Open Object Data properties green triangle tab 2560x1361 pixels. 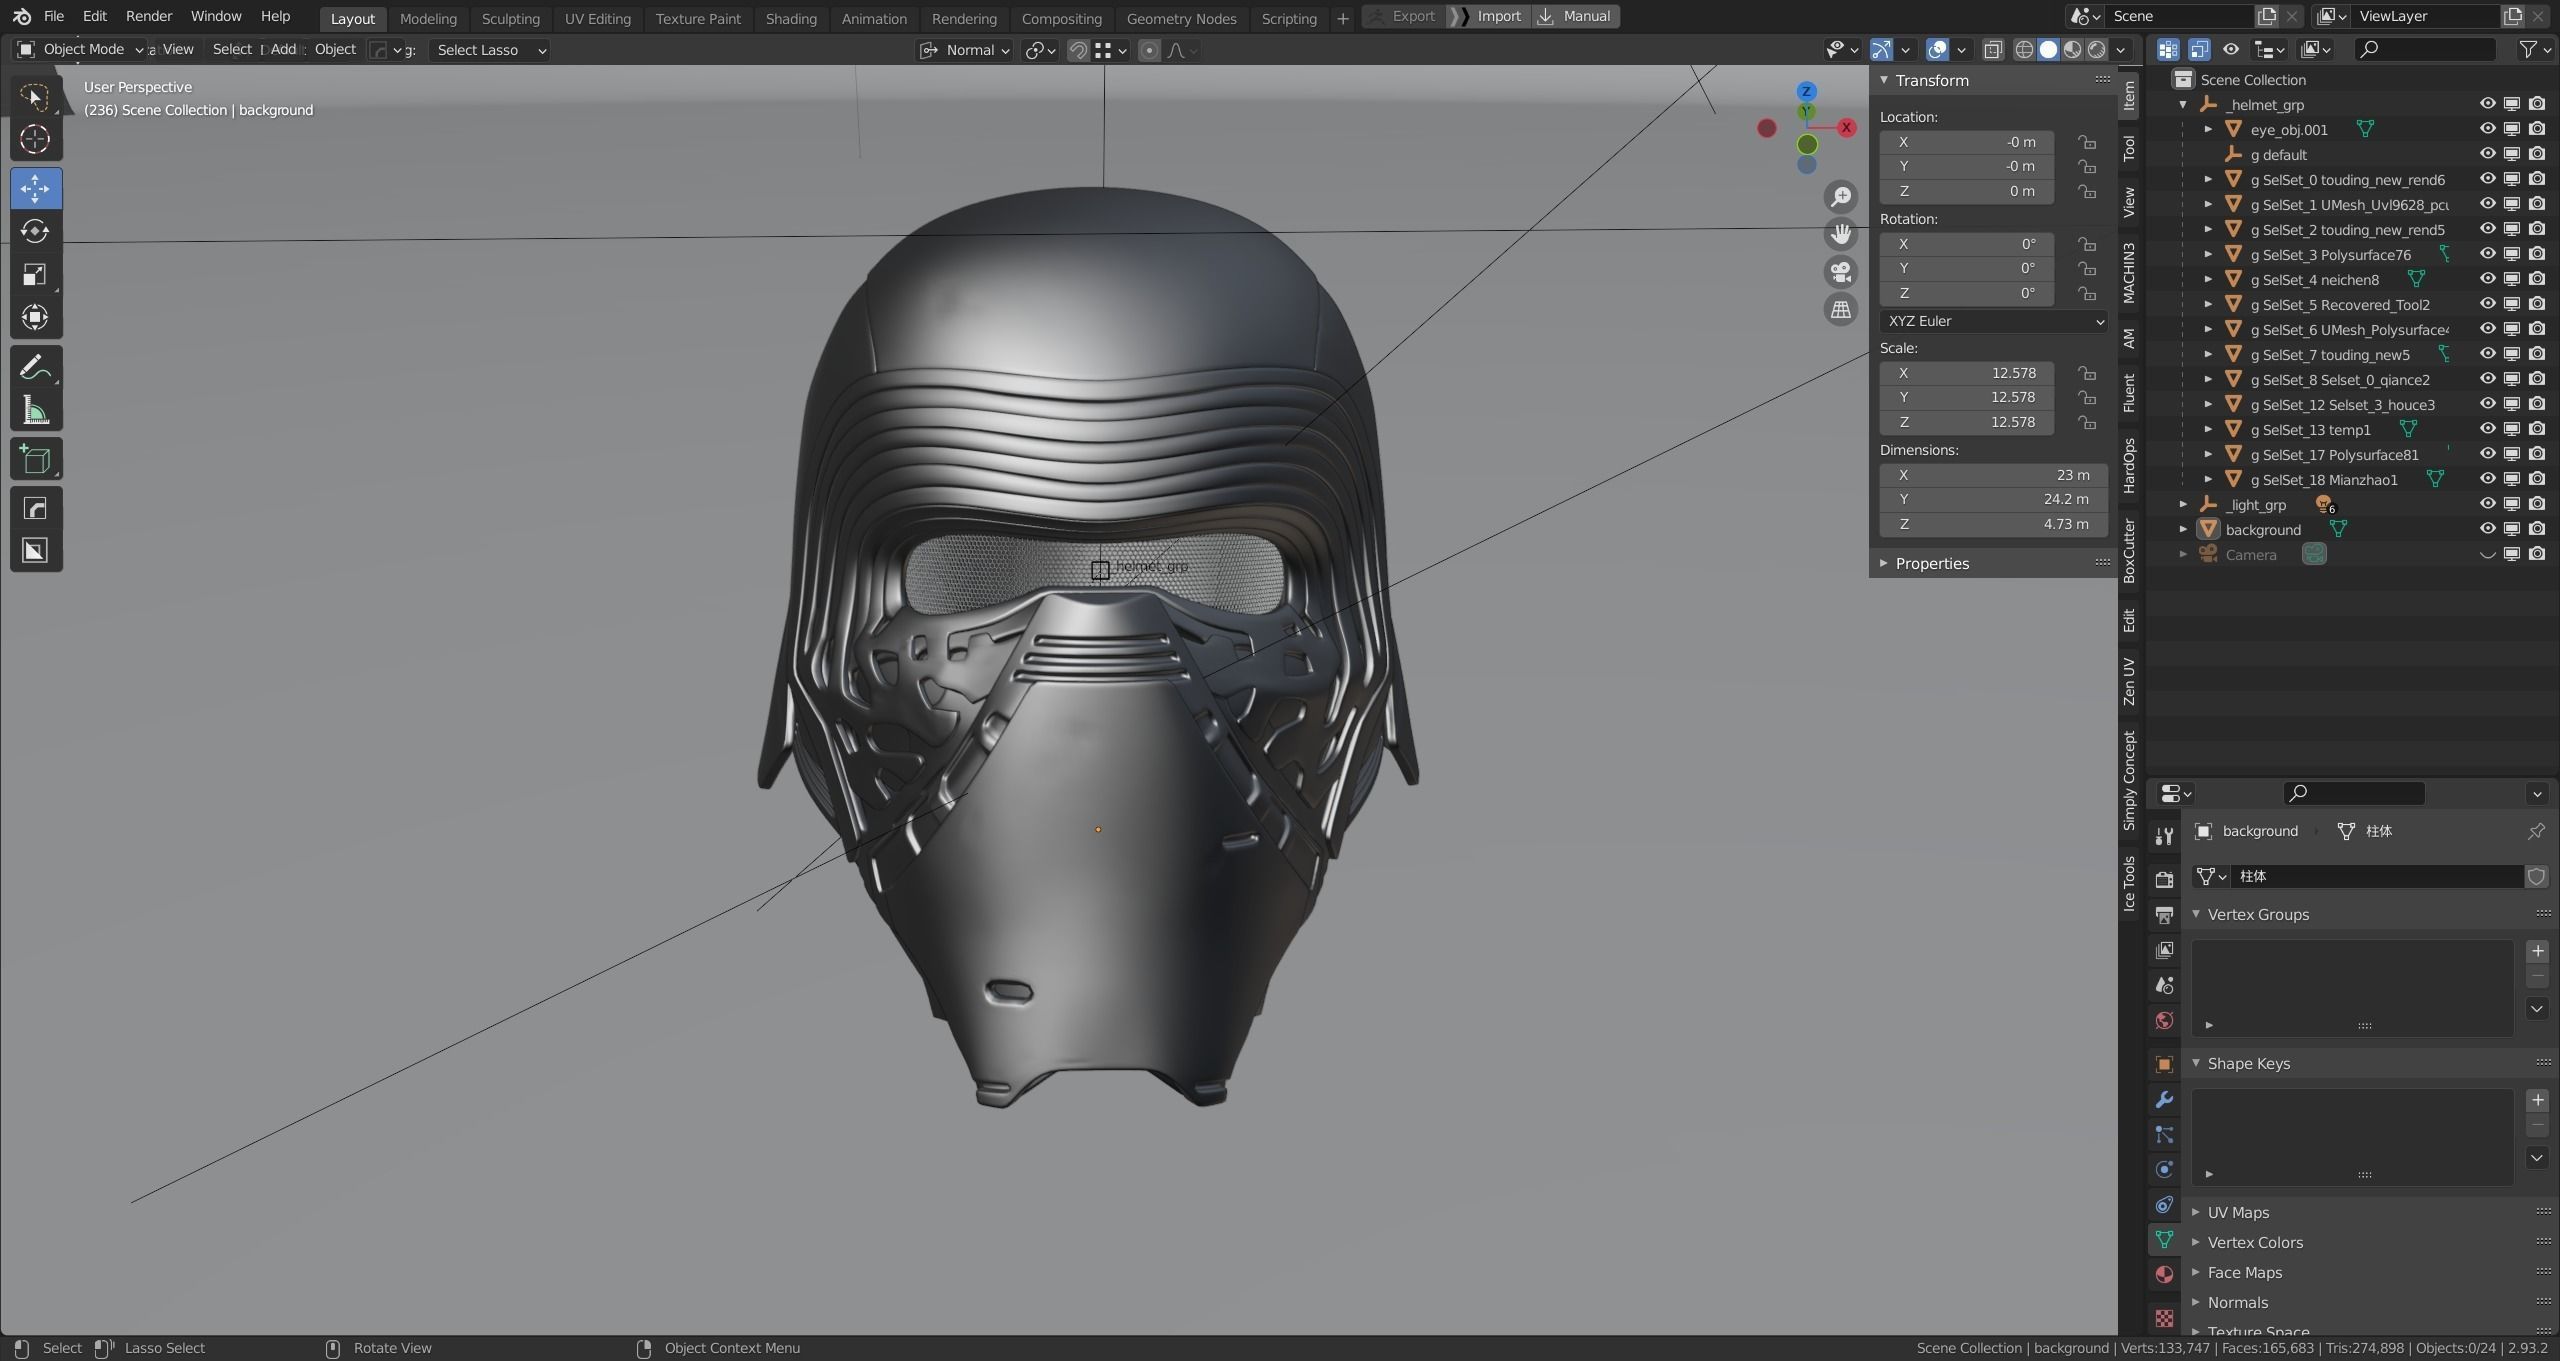tap(2164, 1240)
